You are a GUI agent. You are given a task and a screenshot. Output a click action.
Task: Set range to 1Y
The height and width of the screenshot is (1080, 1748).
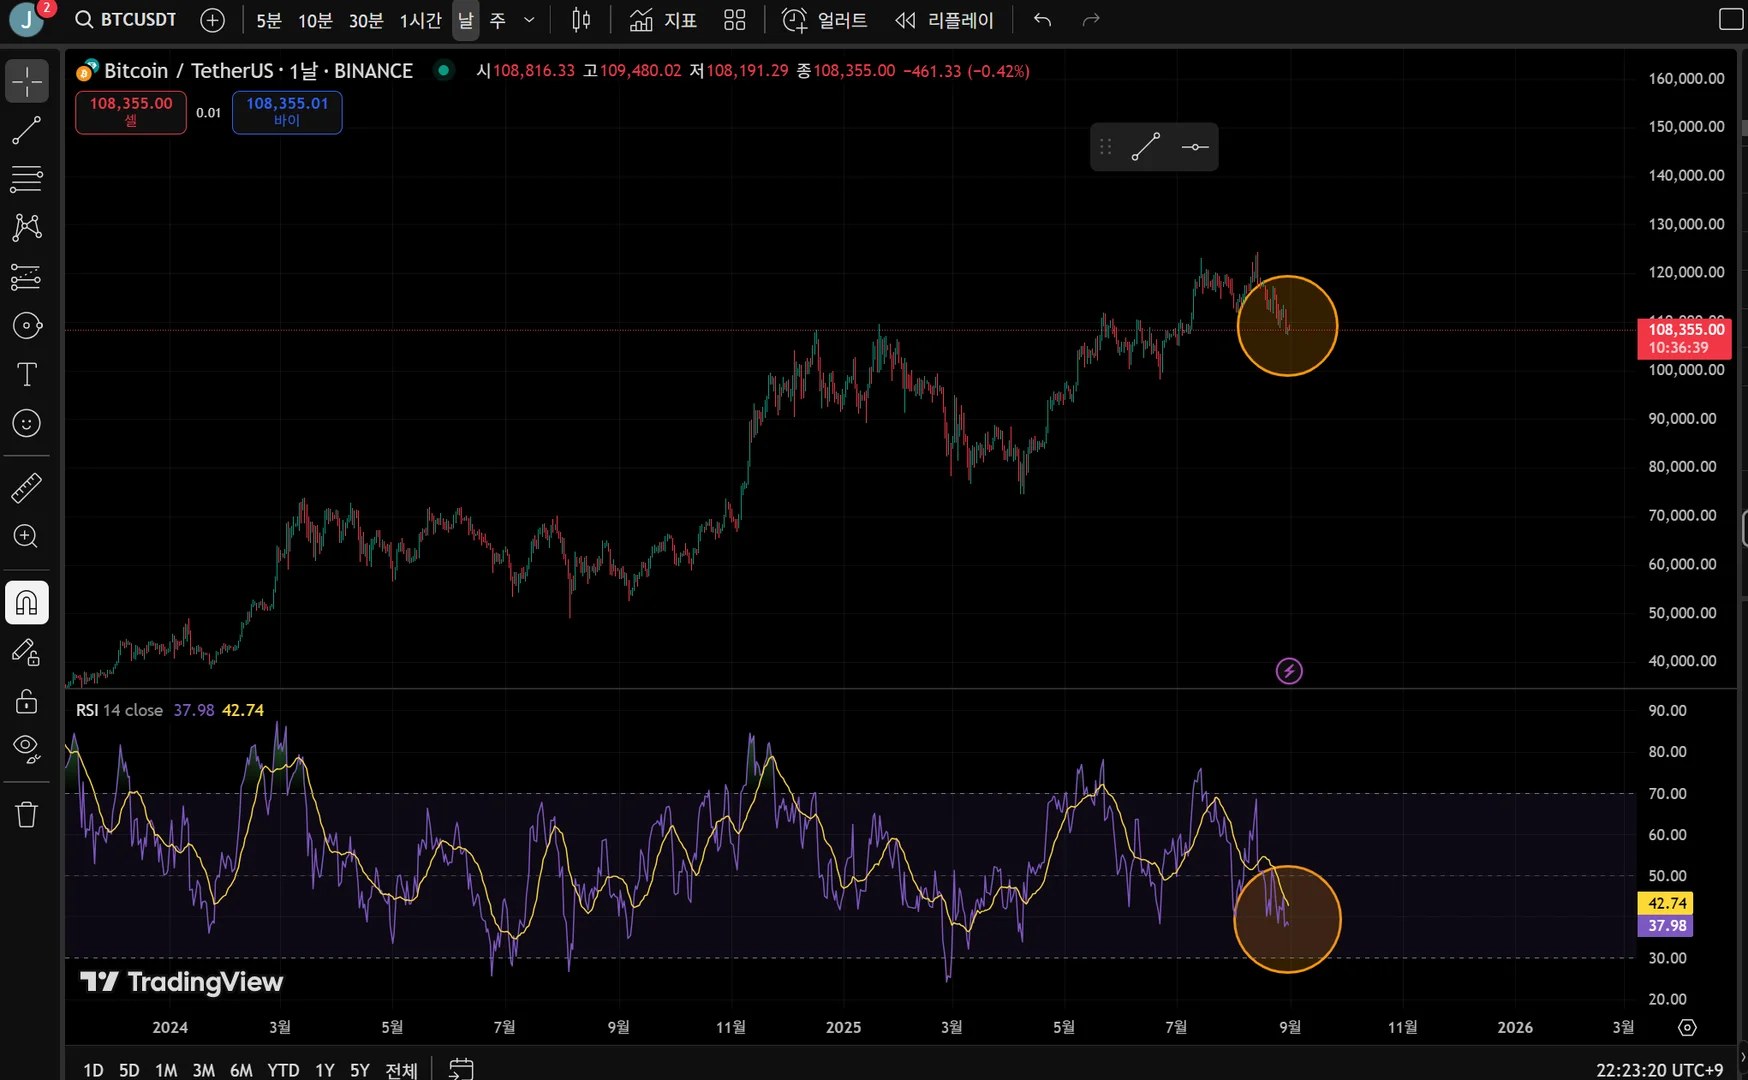[325, 1070]
